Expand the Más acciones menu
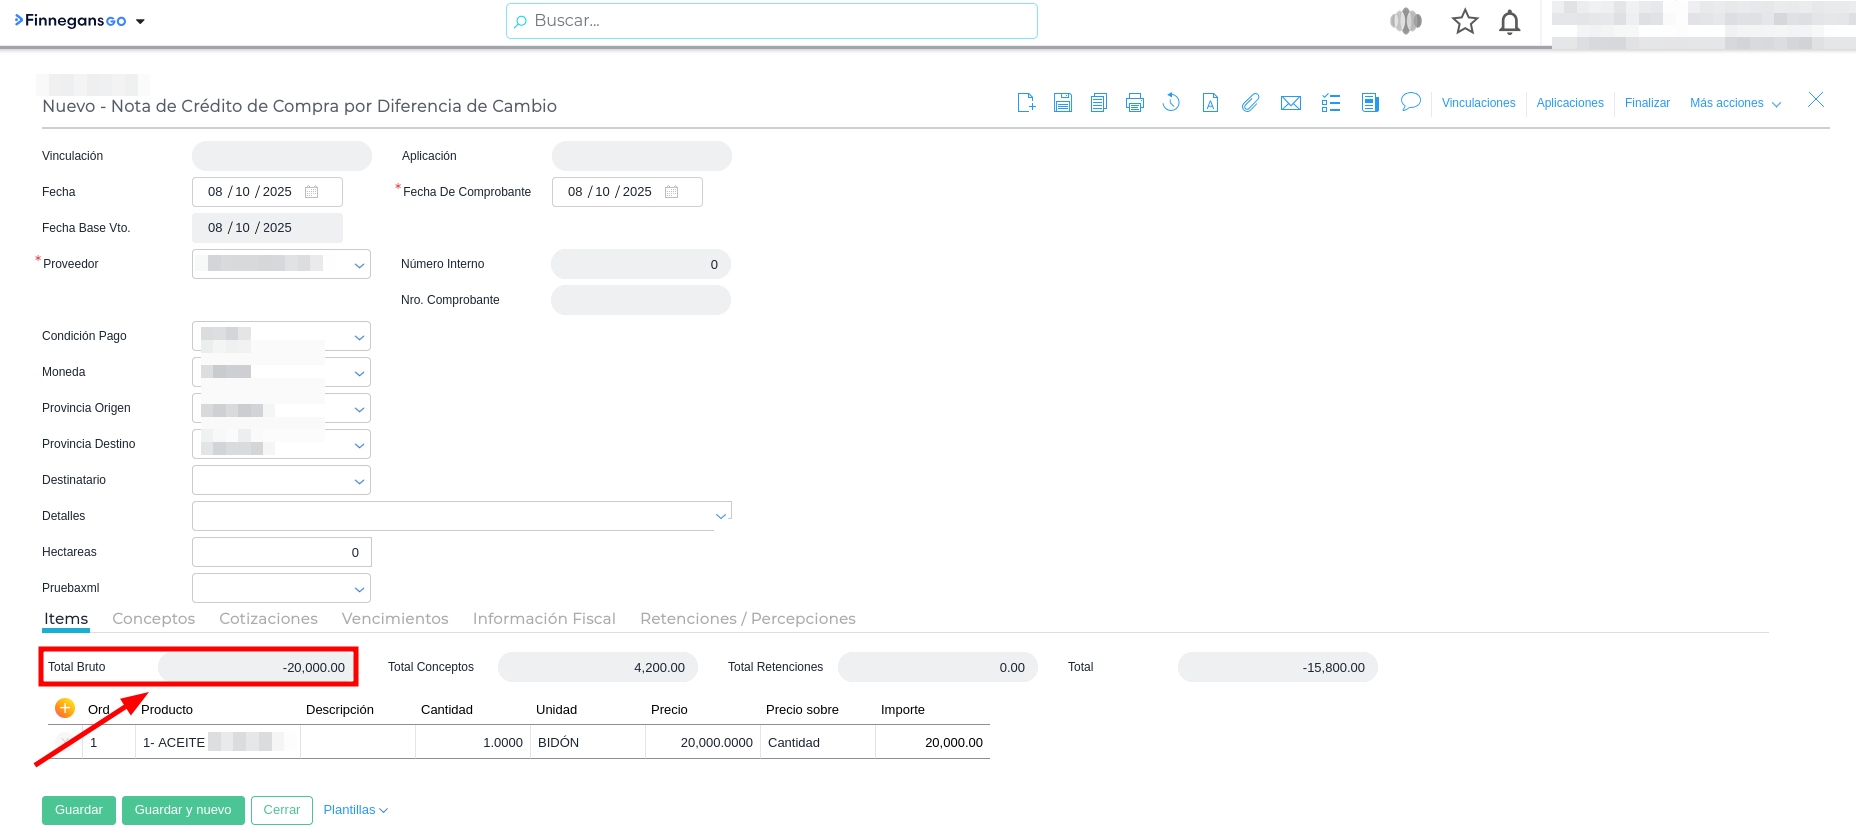1856x839 pixels. (x=1735, y=103)
